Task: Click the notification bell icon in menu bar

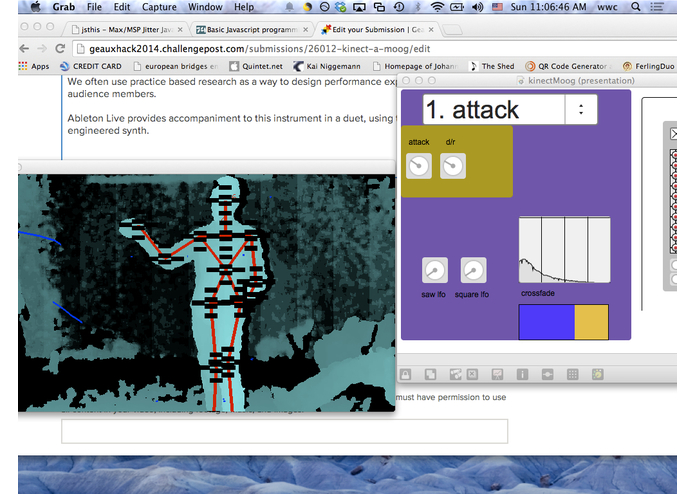Action: 289,7
